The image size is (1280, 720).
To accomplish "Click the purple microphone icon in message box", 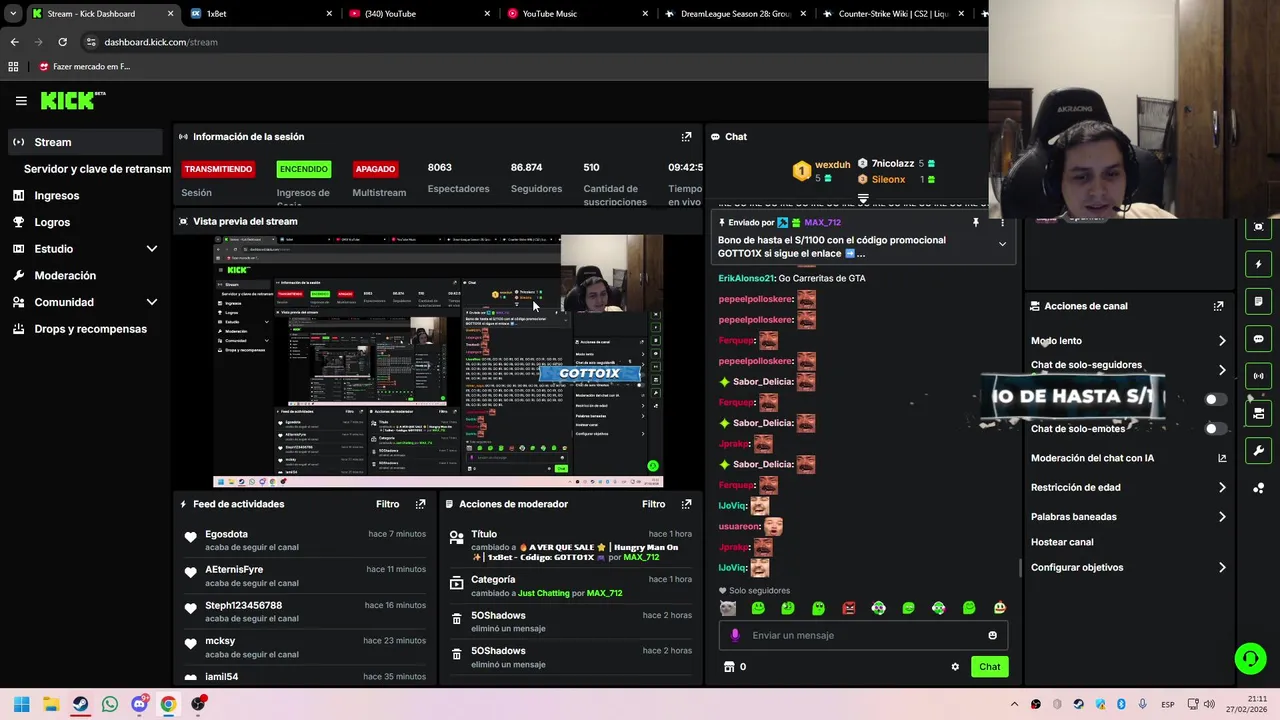I will tap(735, 635).
